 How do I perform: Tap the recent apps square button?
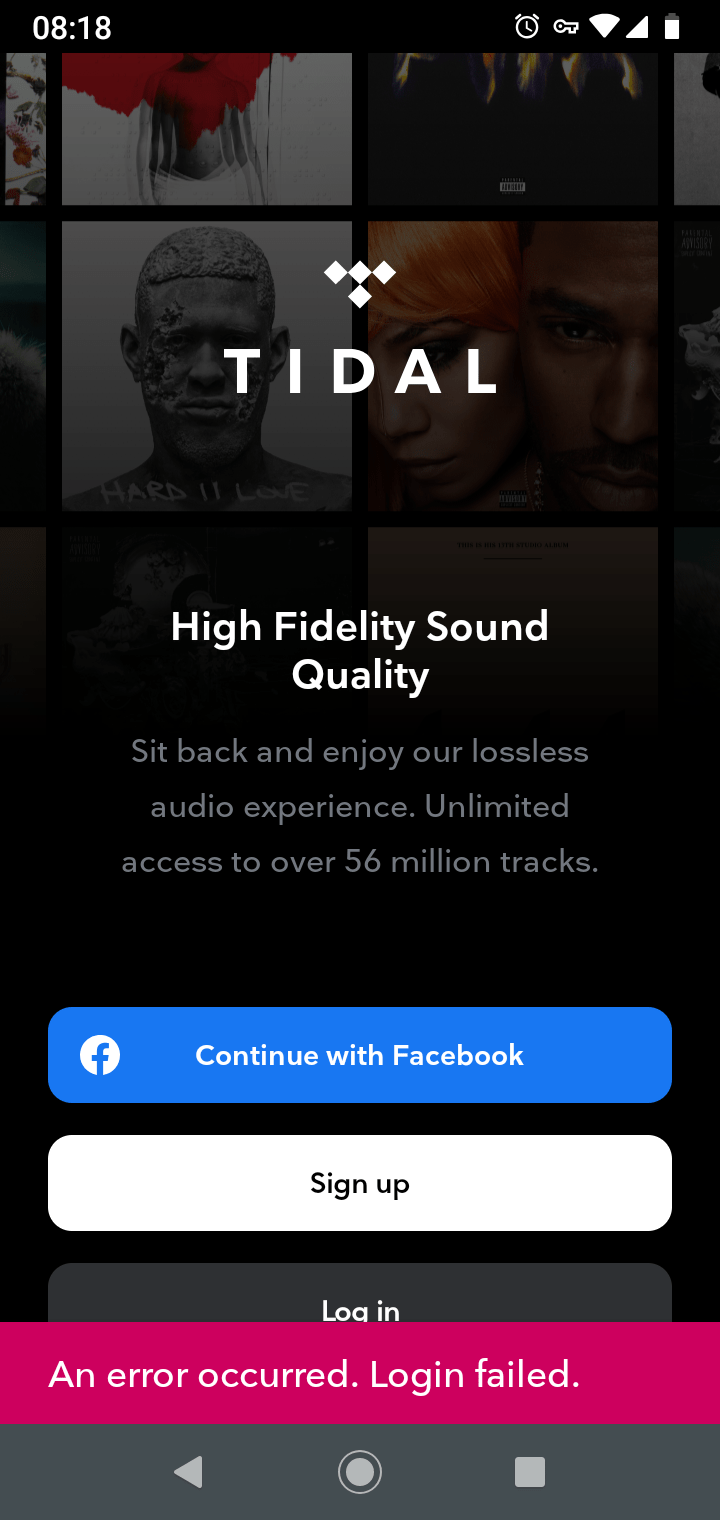pyautogui.click(x=530, y=1472)
